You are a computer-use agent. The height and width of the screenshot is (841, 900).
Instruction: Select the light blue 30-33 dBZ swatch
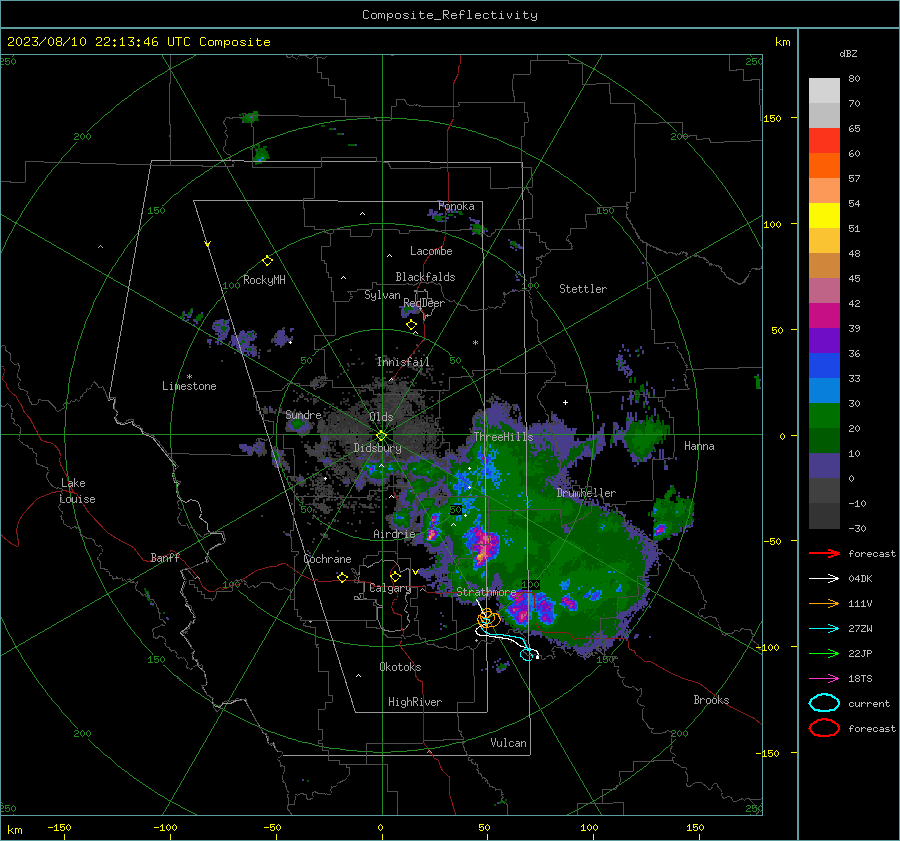coord(824,391)
